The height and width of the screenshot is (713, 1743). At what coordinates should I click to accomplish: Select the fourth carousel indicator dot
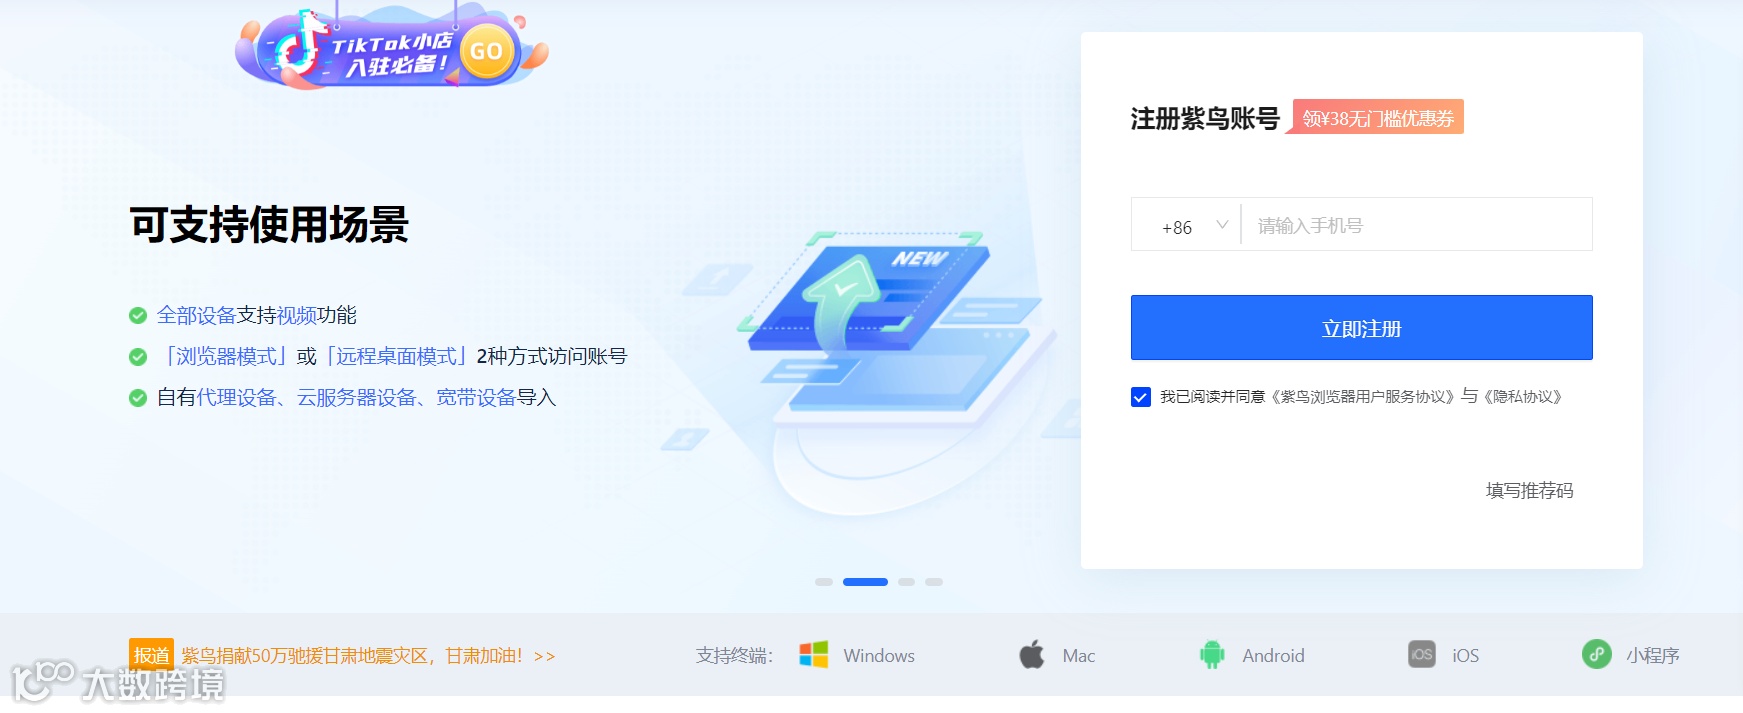pyautogui.click(x=934, y=582)
